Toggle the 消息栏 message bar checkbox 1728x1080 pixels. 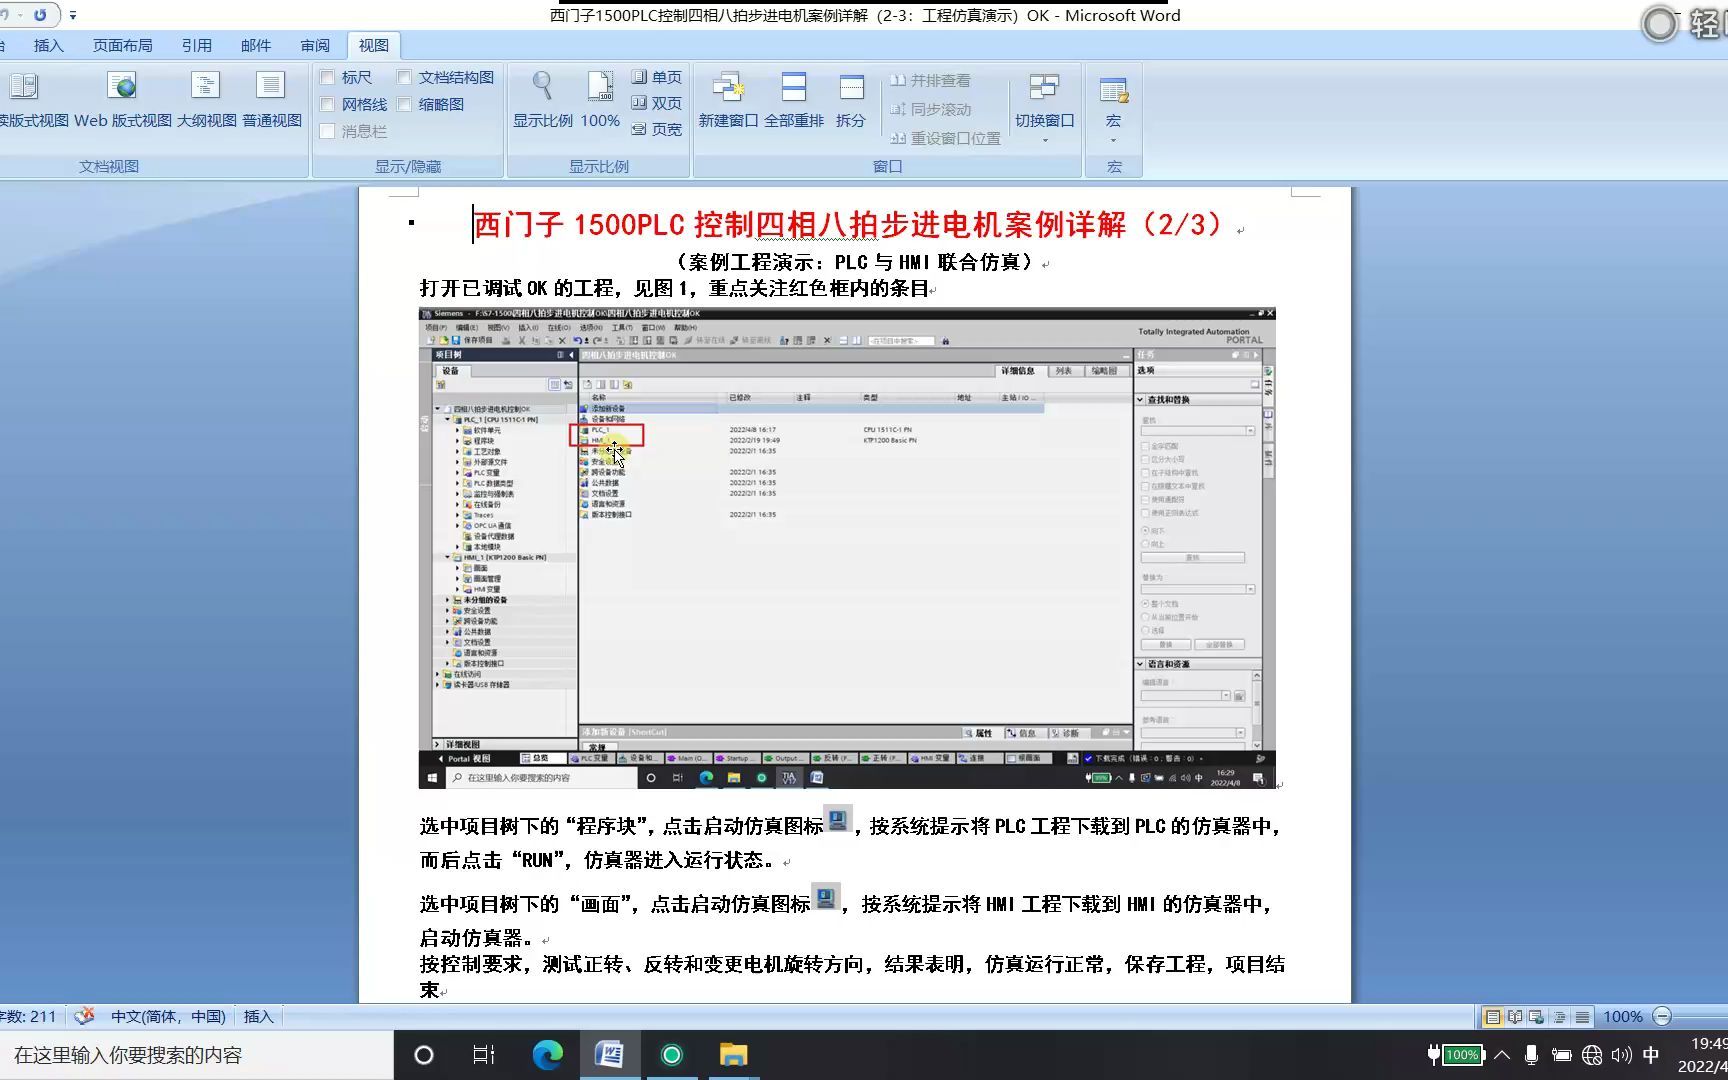coord(327,131)
